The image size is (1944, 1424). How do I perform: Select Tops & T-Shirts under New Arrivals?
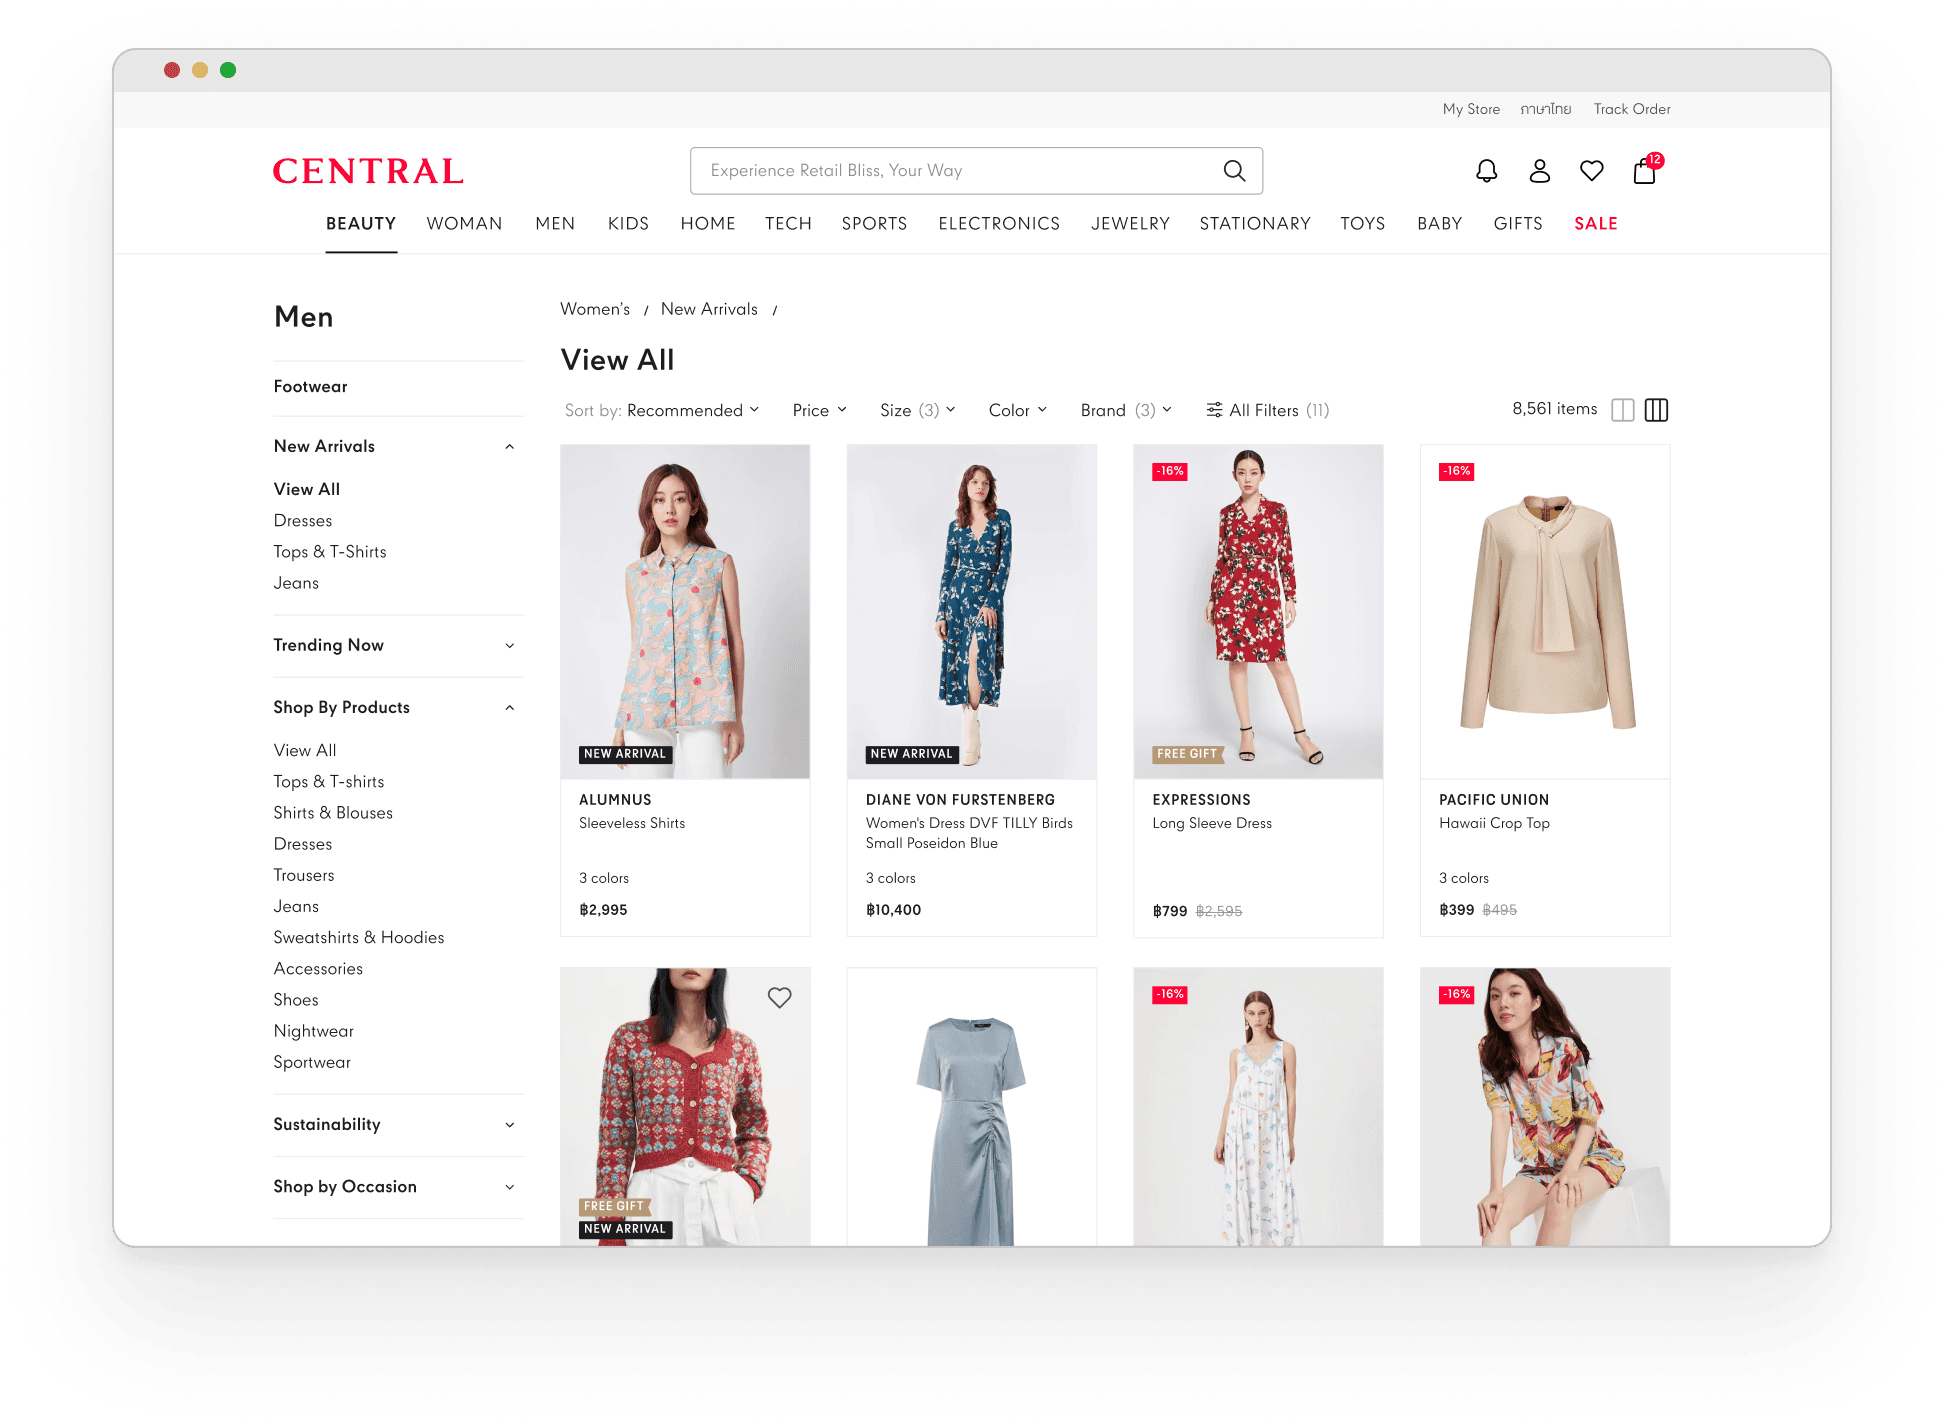(330, 552)
